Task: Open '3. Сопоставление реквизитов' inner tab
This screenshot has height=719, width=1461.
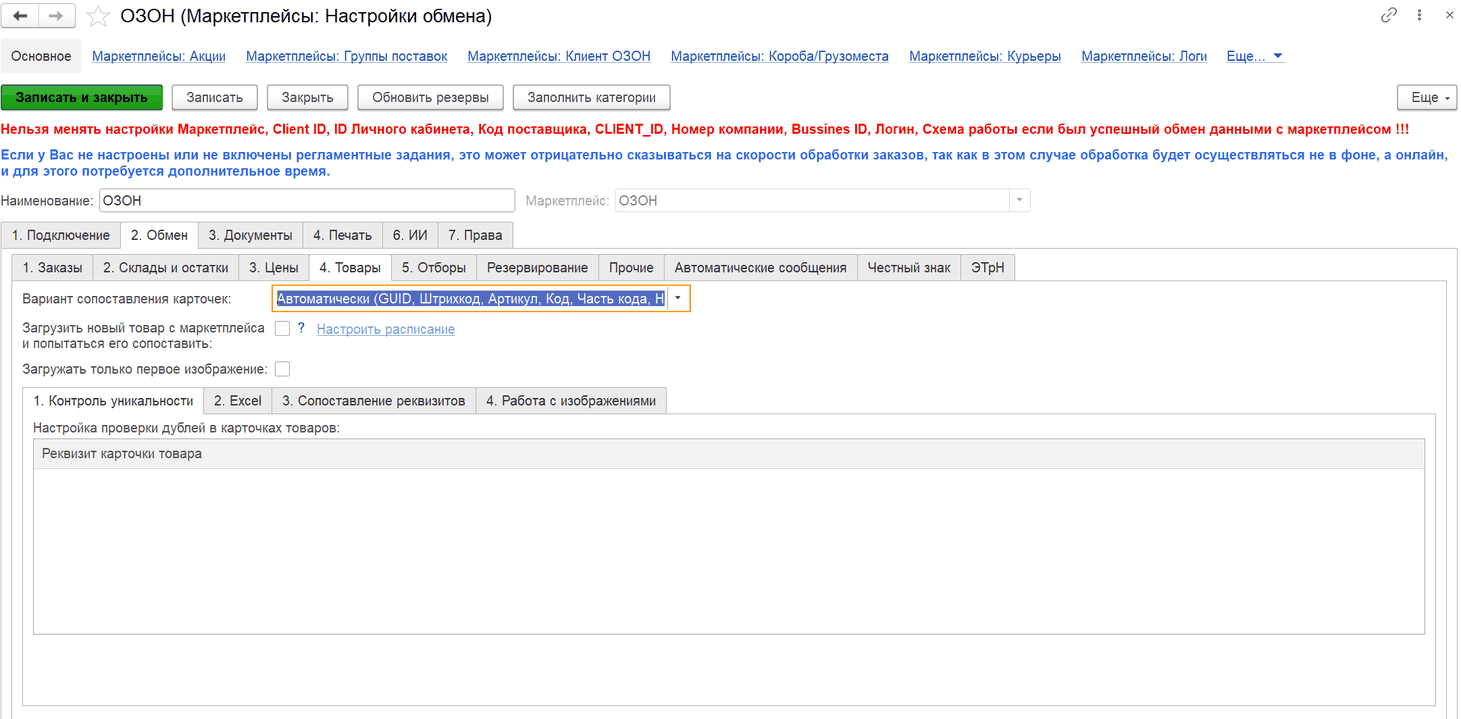Action: click(374, 400)
